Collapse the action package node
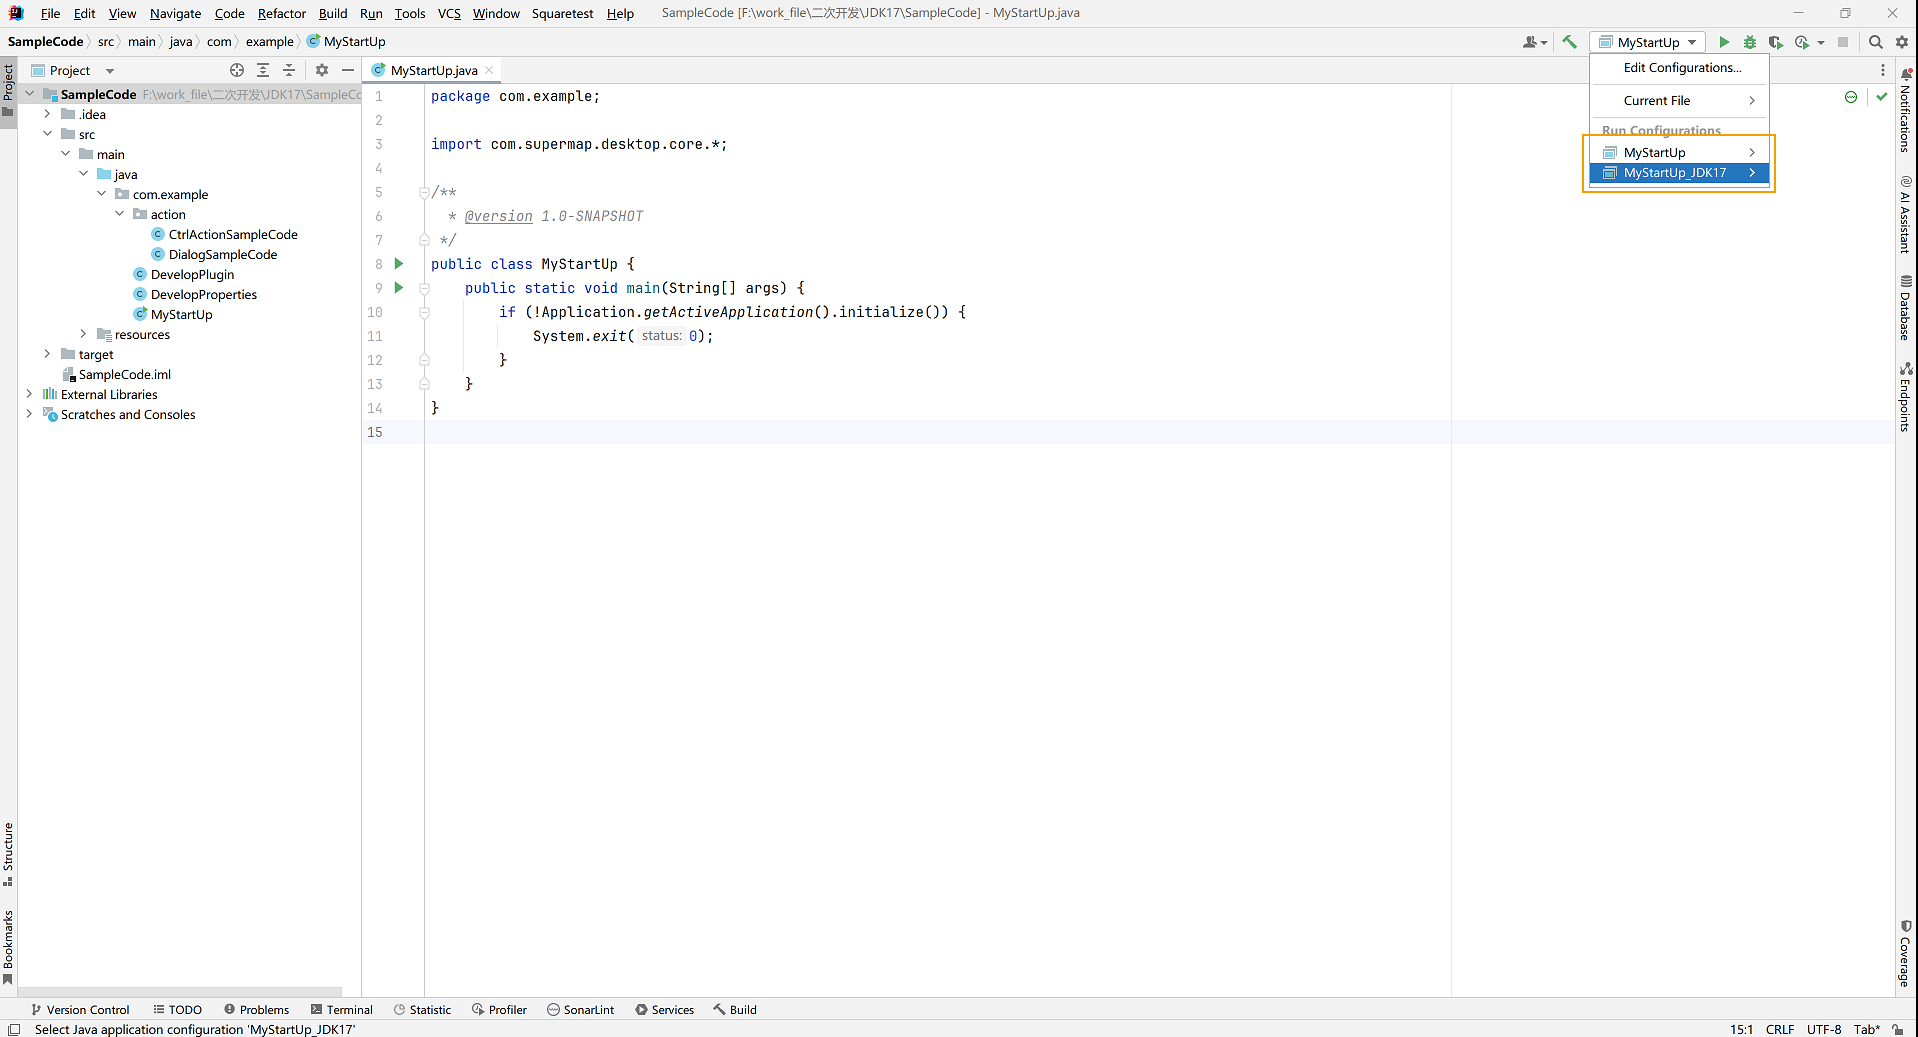Screen dimensions: 1918x1037 (x=120, y=214)
